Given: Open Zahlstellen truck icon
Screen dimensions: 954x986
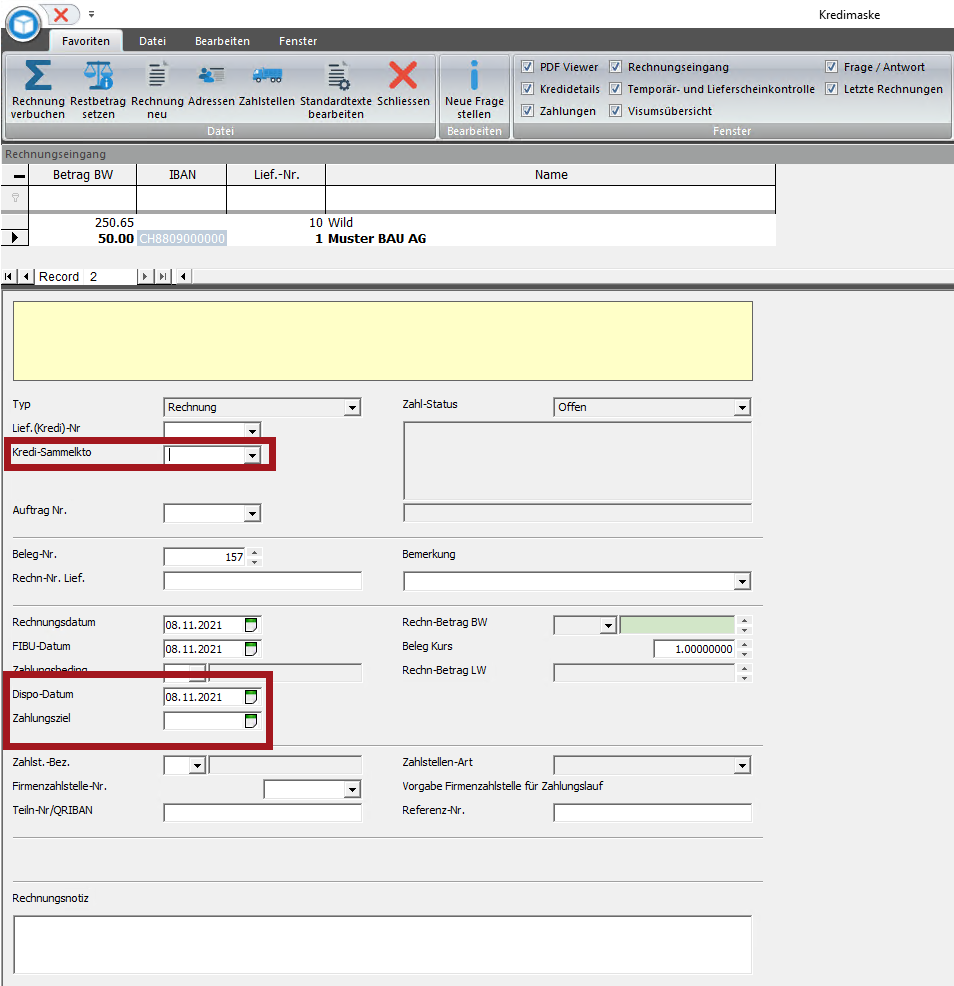Looking at the screenshot, I should click(267, 75).
